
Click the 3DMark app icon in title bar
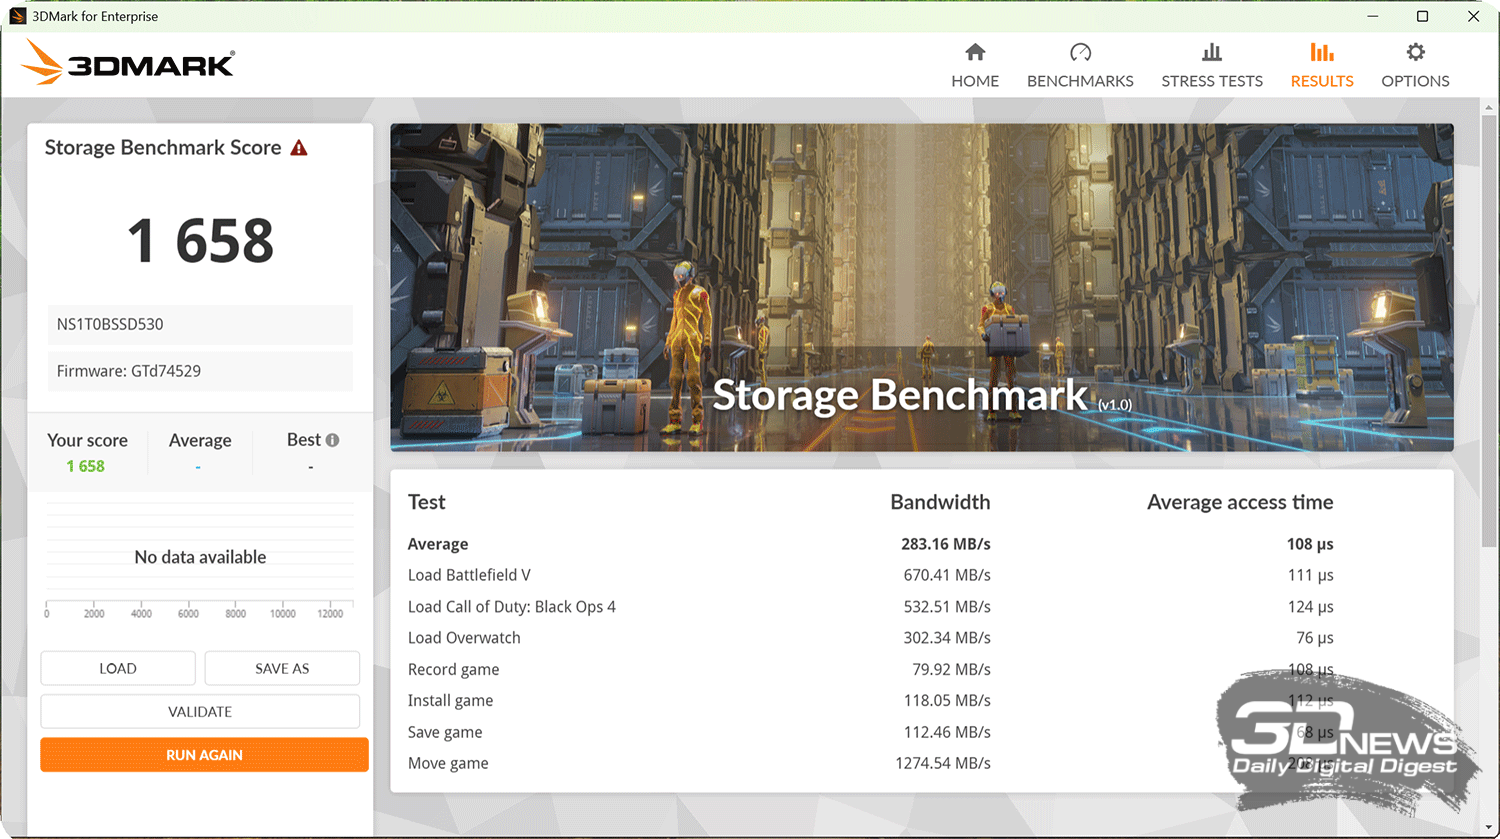click(x=17, y=16)
